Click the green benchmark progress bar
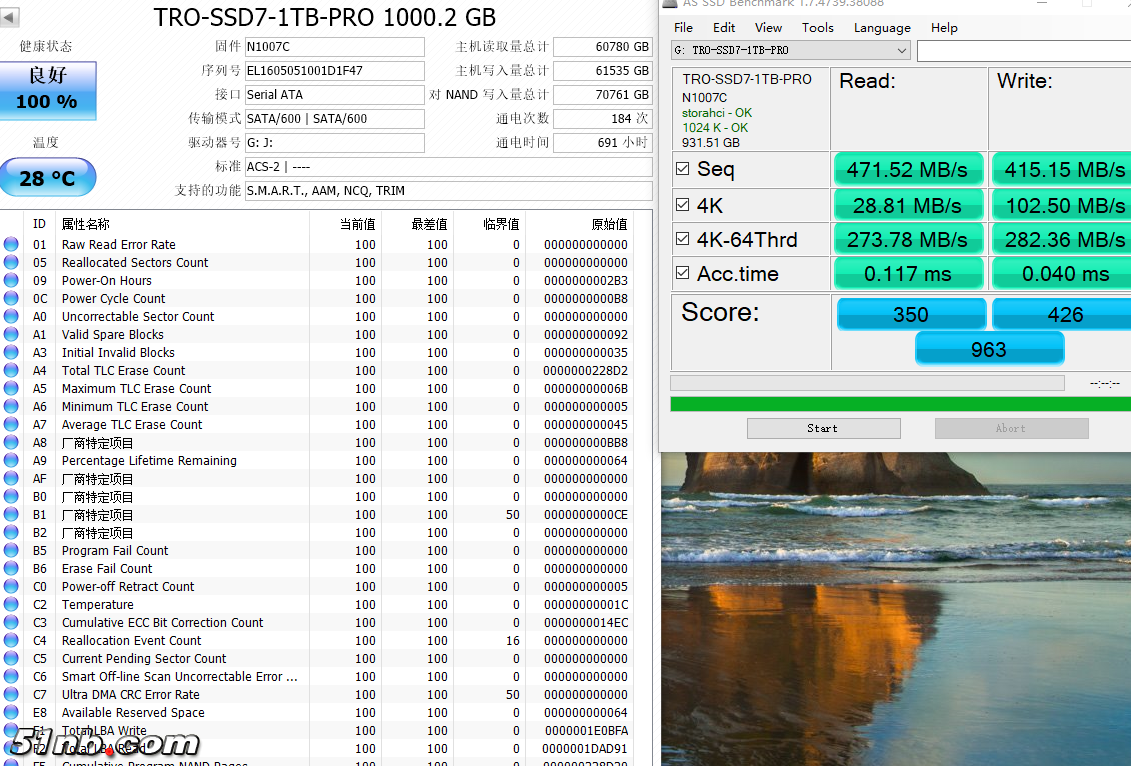Image resolution: width=1131 pixels, height=766 pixels. tap(900, 404)
